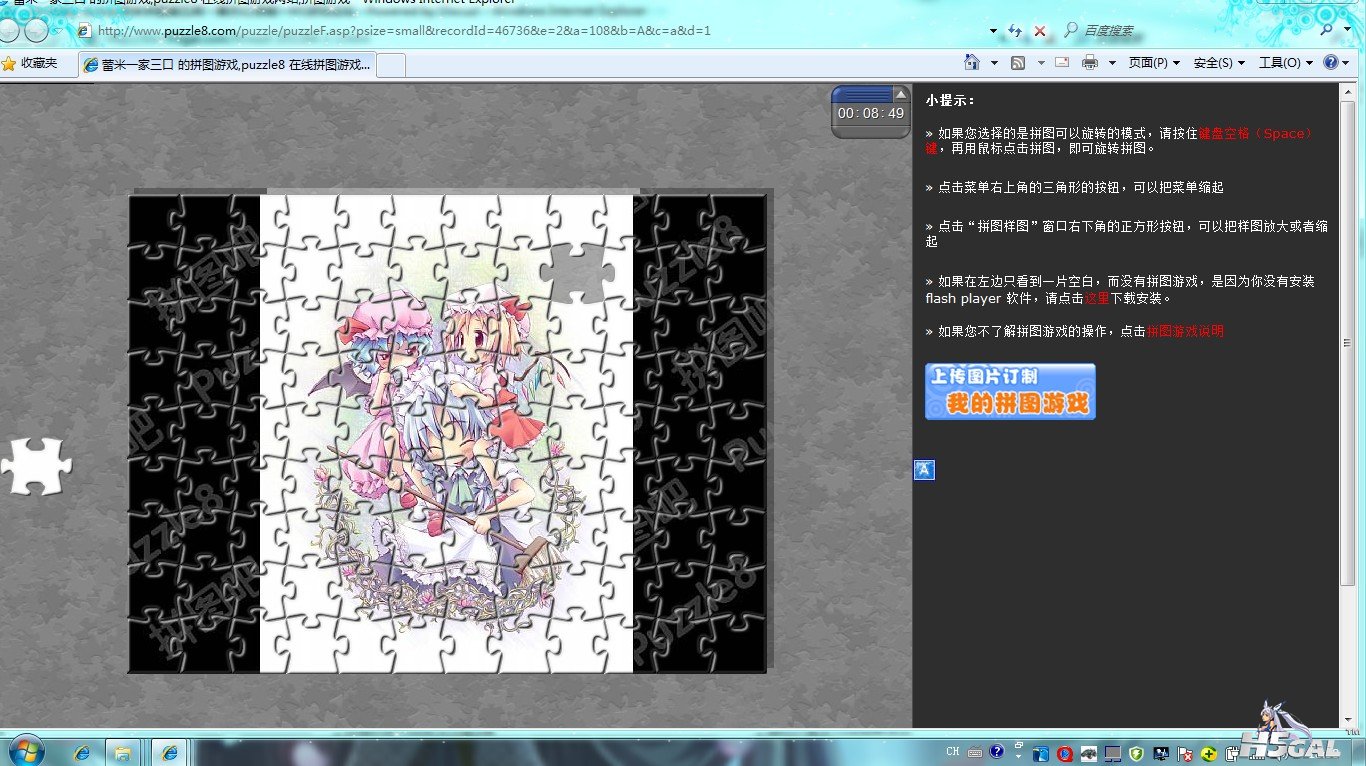The image size is (1366, 766).
Task: Click the page vertical scrollbar thumb
Action: tap(1347, 342)
